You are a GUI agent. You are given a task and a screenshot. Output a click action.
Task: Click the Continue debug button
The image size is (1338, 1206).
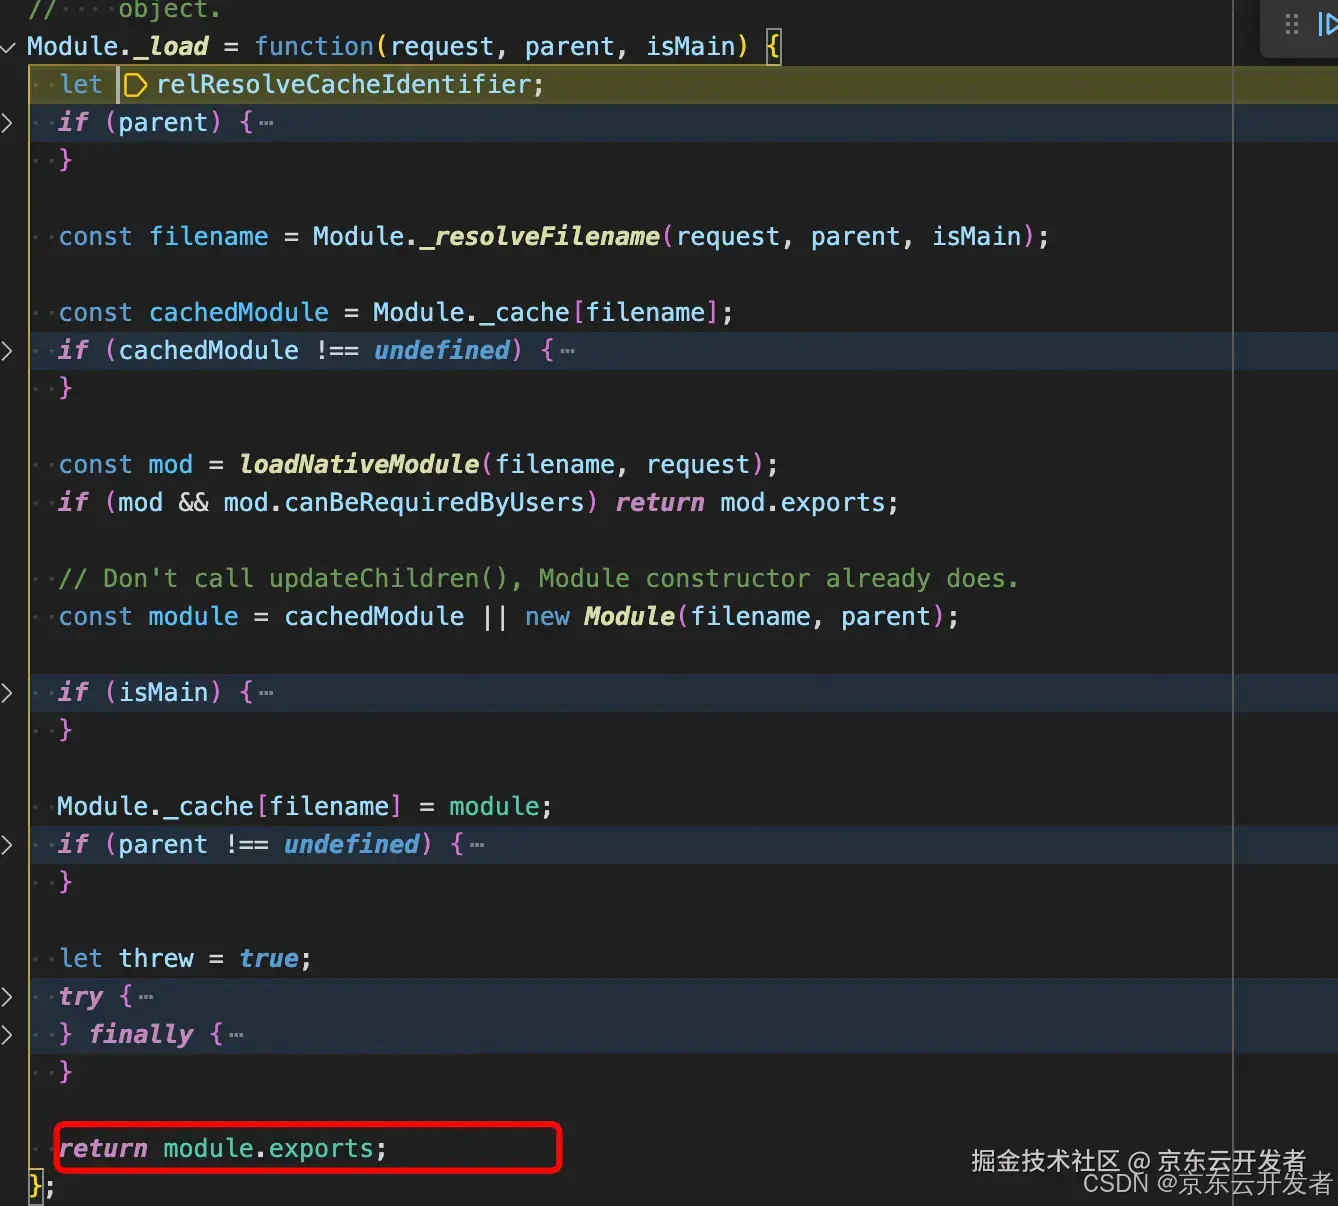click(x=1327, y=25)
